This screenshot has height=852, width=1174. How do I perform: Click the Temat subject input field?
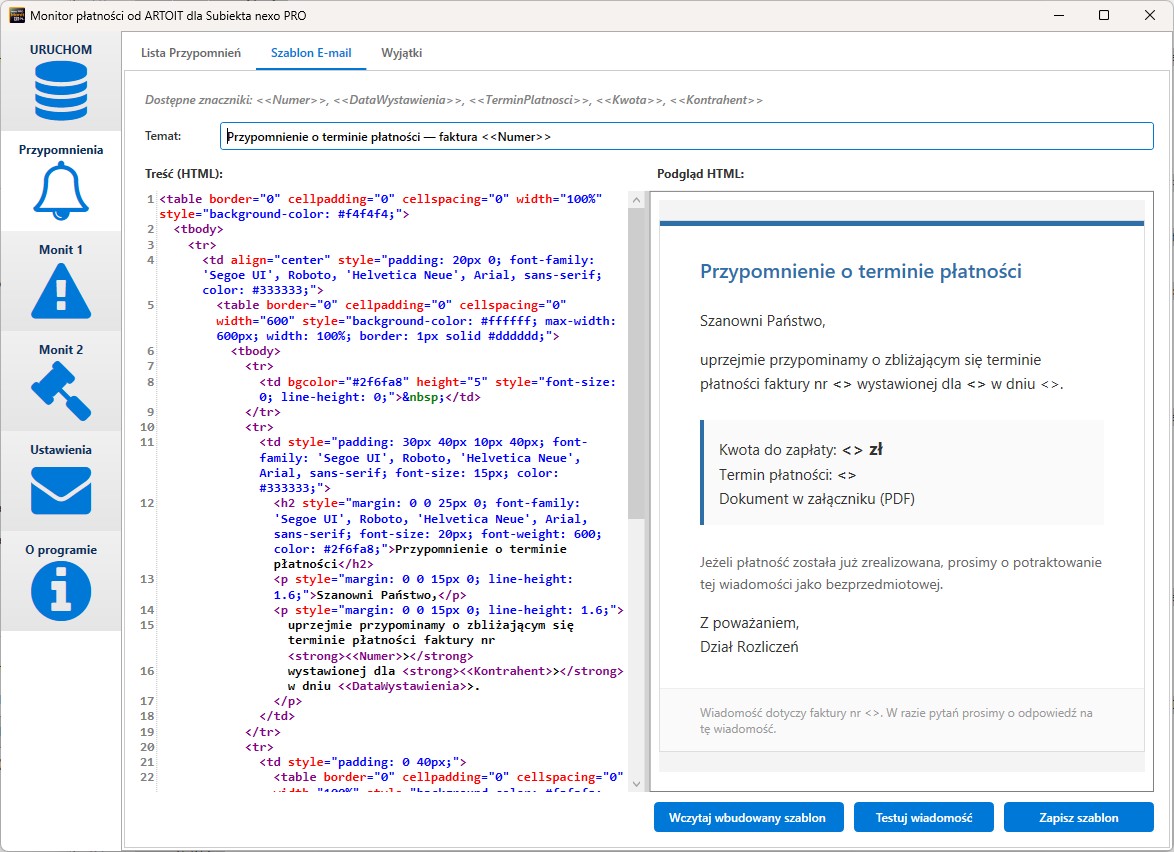pos(687,136)
